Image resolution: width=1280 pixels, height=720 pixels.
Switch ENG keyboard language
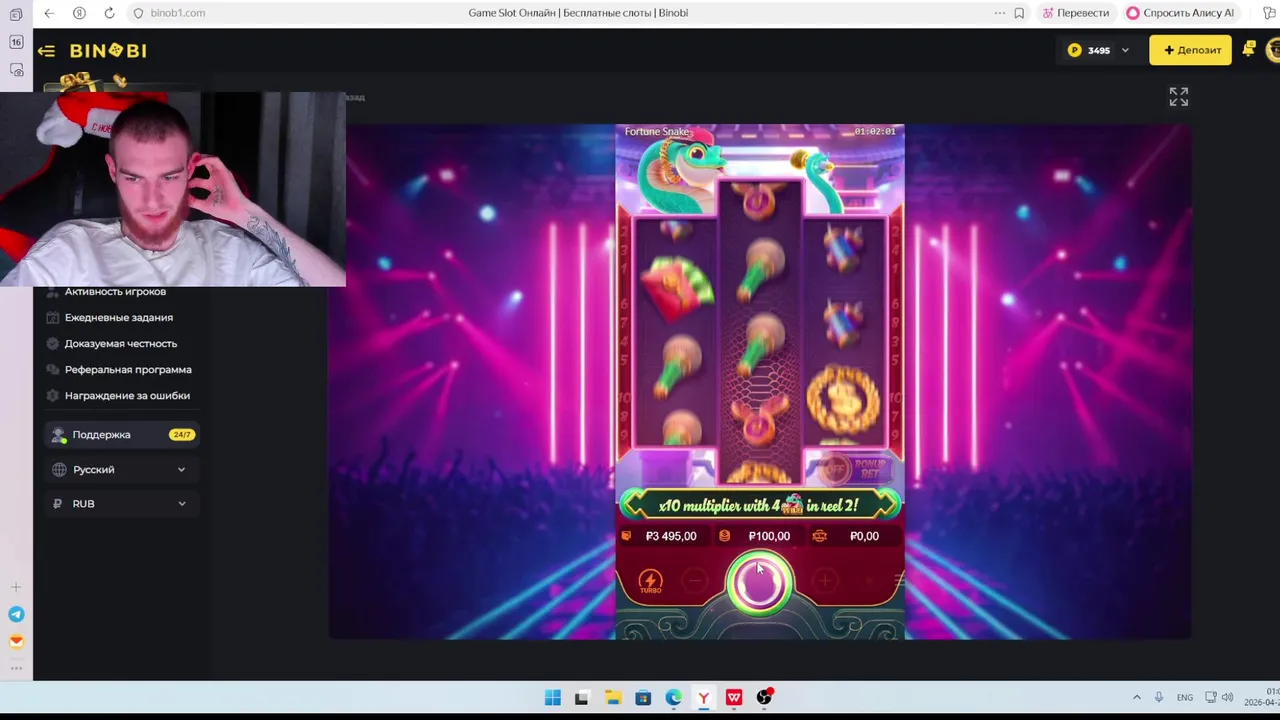point(1185,697)
